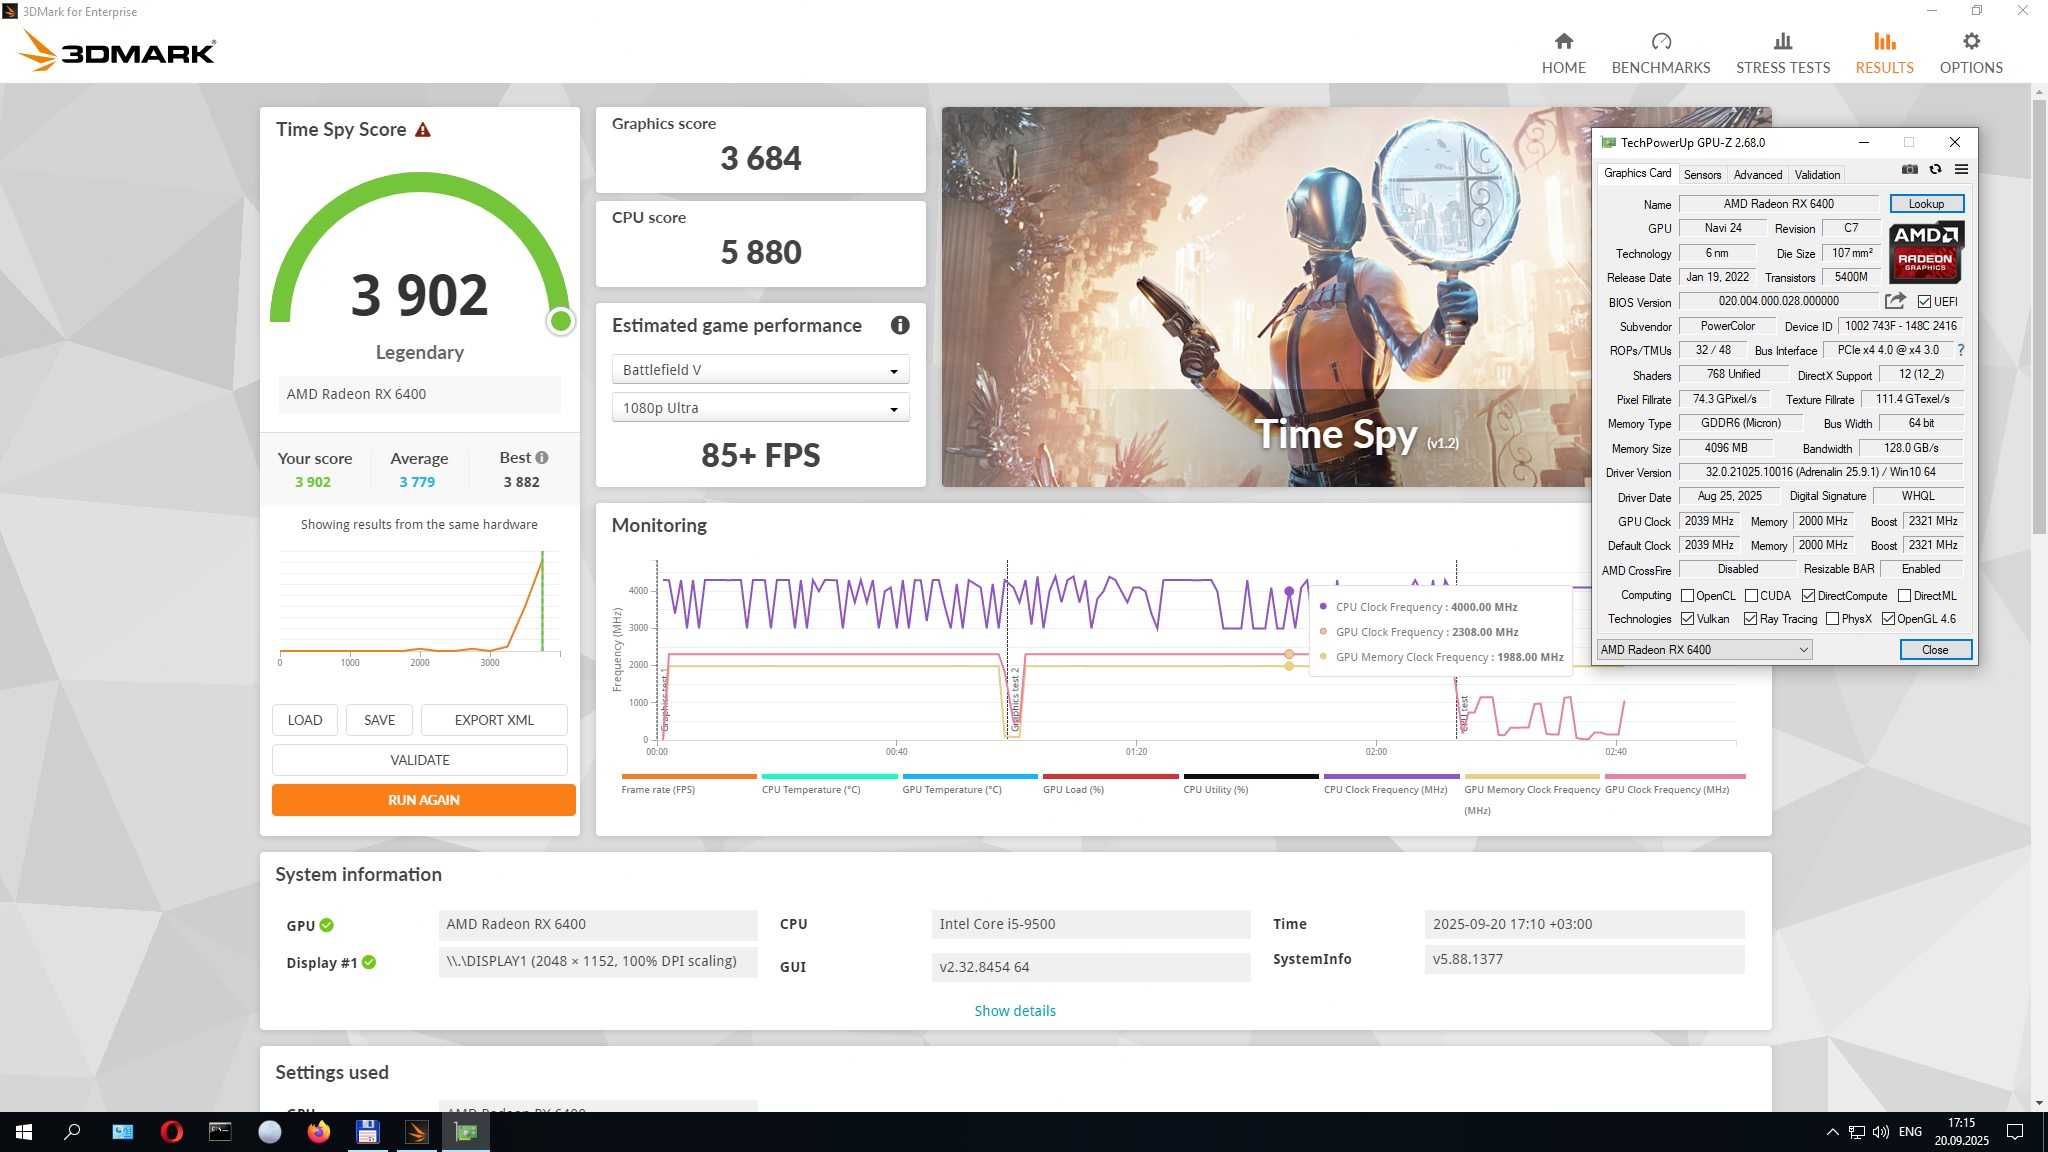Click the EXPORT XML button
2048x1152 pixels.
[x=494, y=720]
